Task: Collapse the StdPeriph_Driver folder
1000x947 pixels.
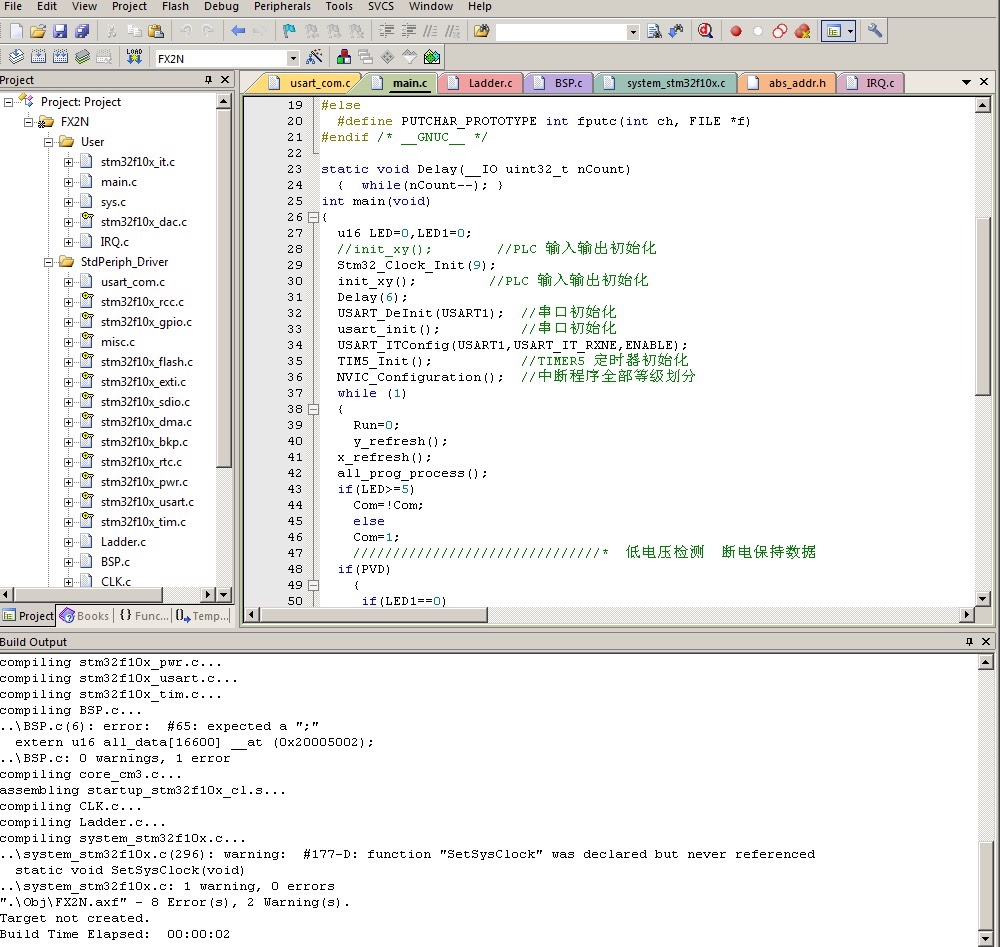Action: [x=48, y=262]
